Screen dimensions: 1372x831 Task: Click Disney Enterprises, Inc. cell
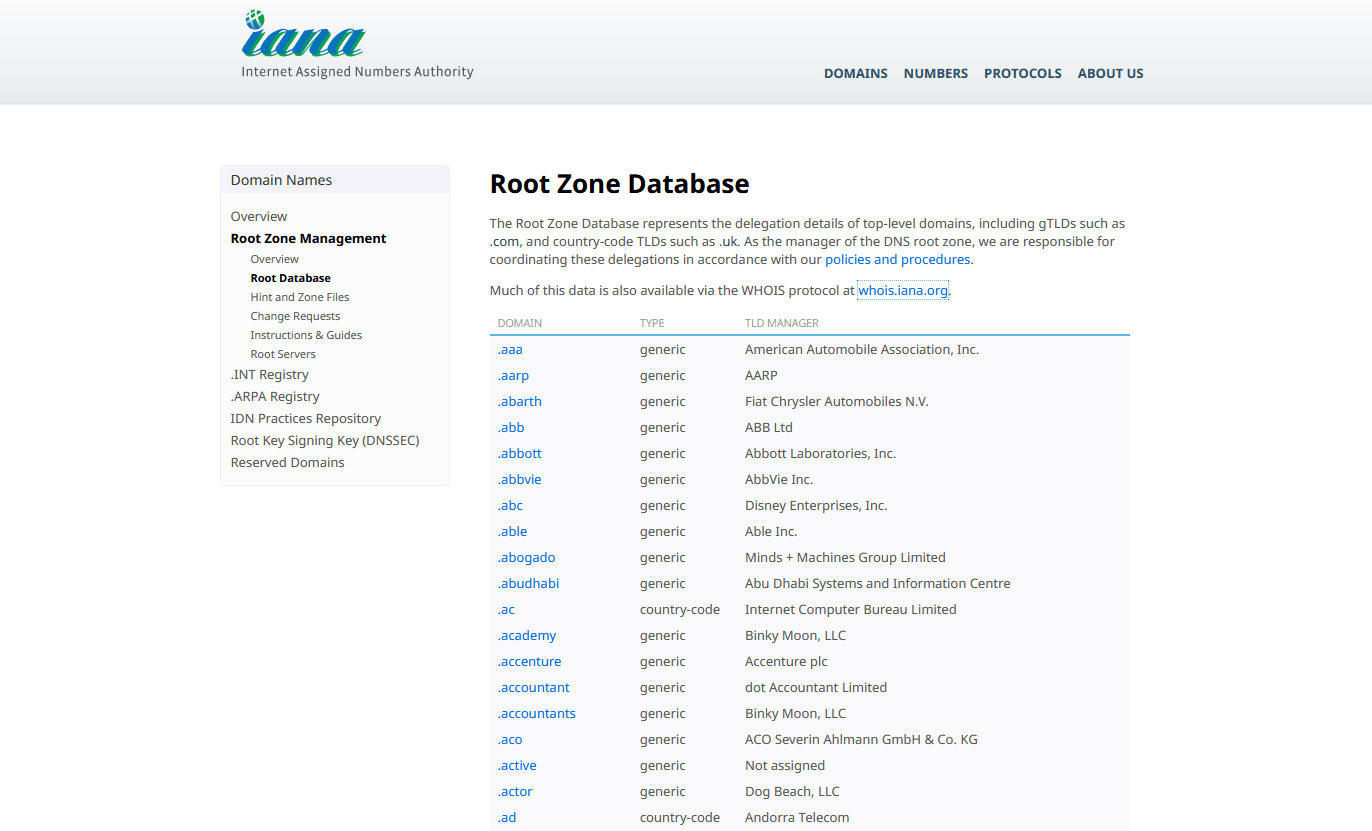click(816, 505)
